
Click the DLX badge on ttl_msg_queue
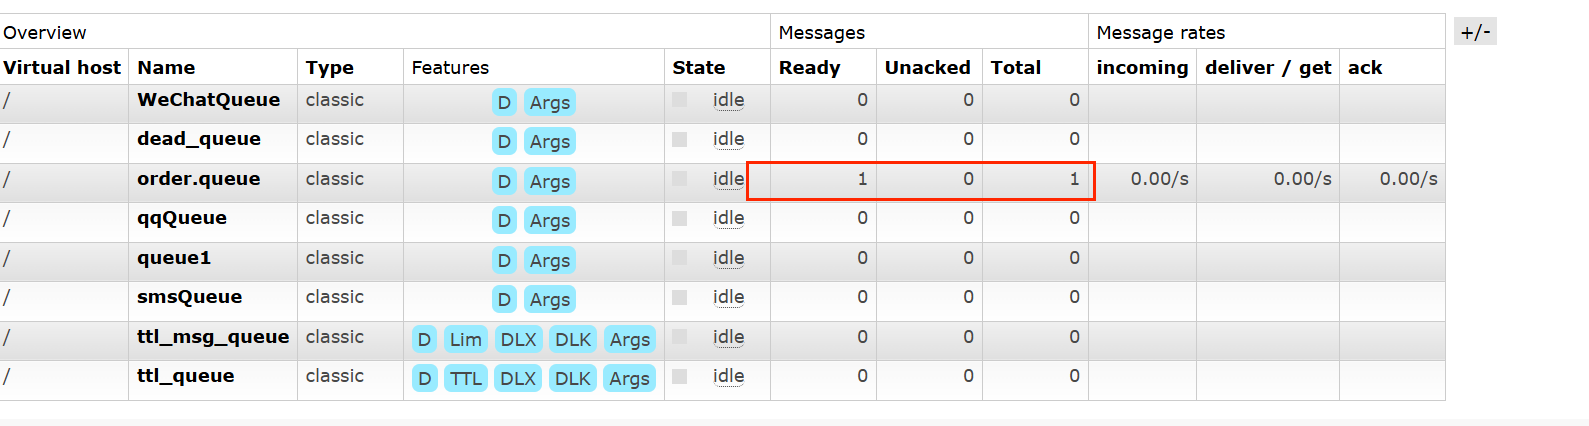click(x=518, y=340)
